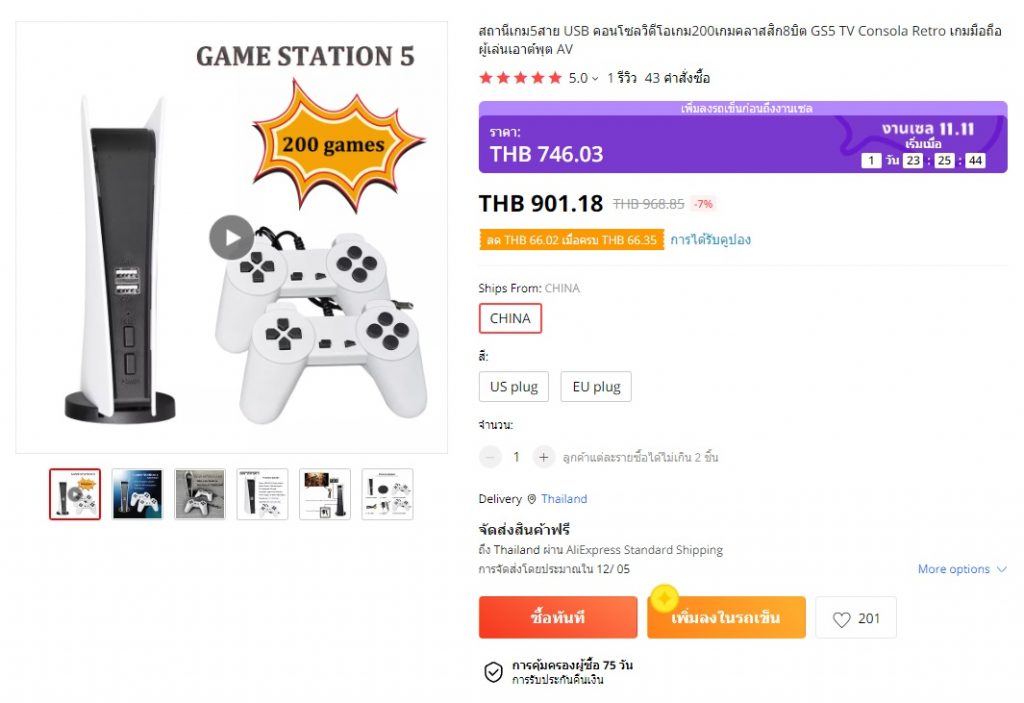Select CHINA as ships-from option
The width and height of the screenshot is (1024, 703).
coord(510,318)
